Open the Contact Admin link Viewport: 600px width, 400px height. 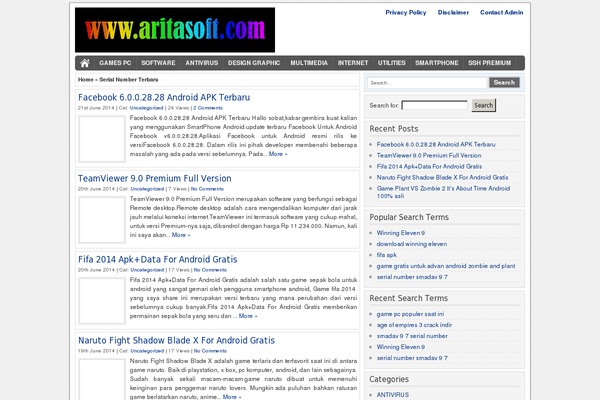click(501, 12)
